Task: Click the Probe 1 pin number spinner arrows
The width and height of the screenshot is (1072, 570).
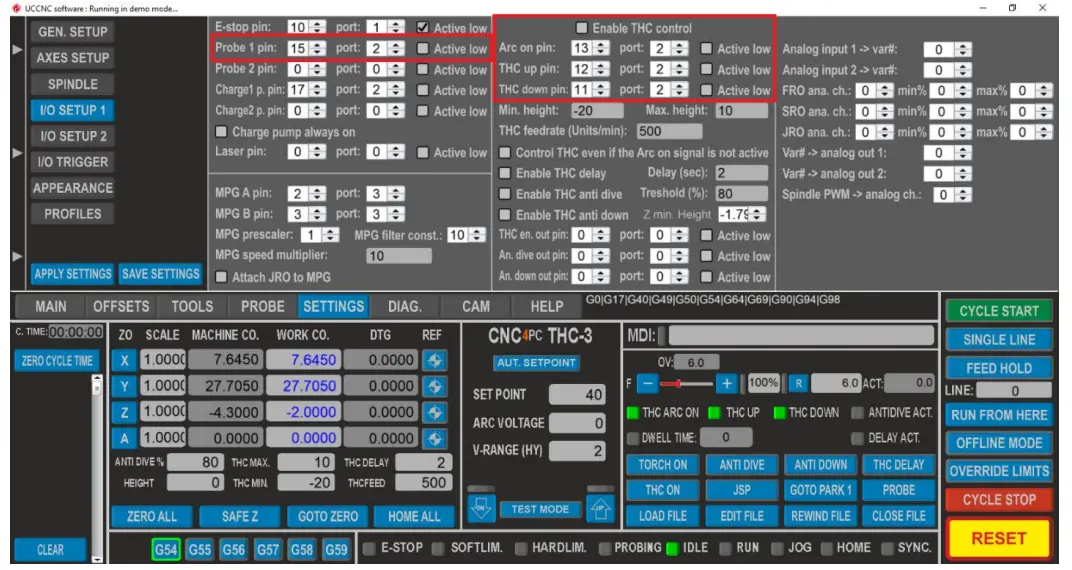Action: (317, 49)
